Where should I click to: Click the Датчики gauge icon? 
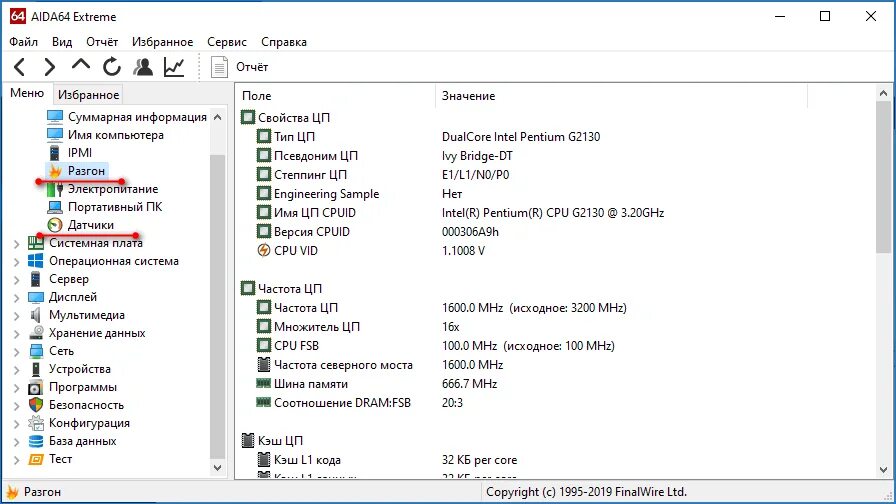tap(55, 225)
